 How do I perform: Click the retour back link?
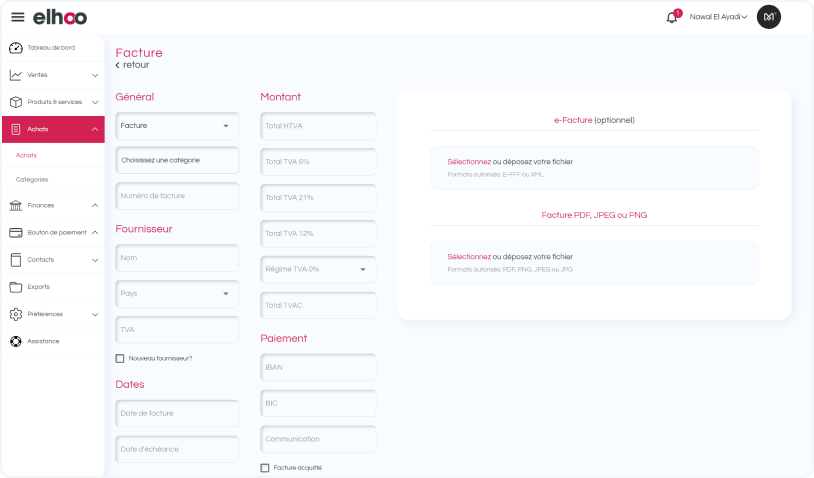[133, 65]
